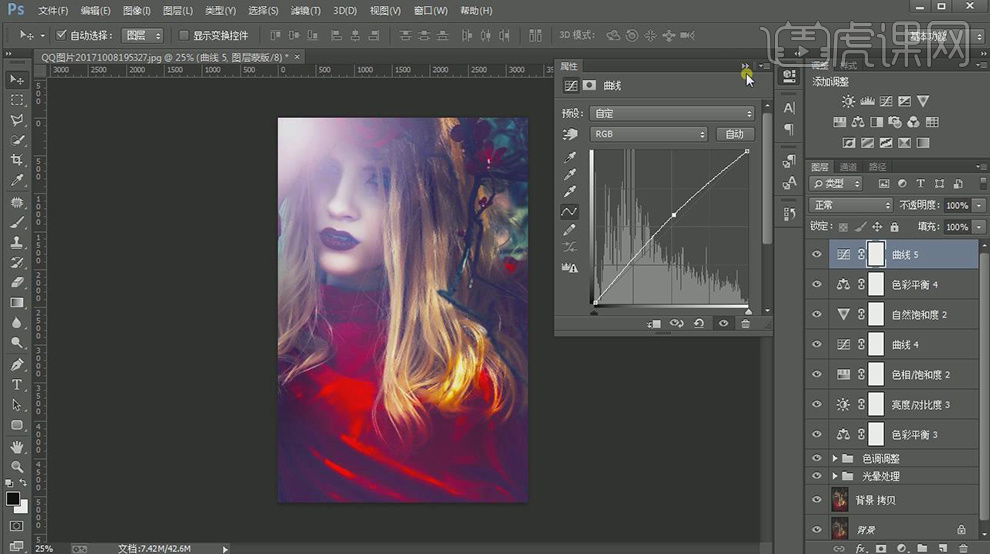Image resolution: width=990 pixels, height=554 pixels.
Task: Hide the 曲线 5 layer
Action: (x=817, y=255)
